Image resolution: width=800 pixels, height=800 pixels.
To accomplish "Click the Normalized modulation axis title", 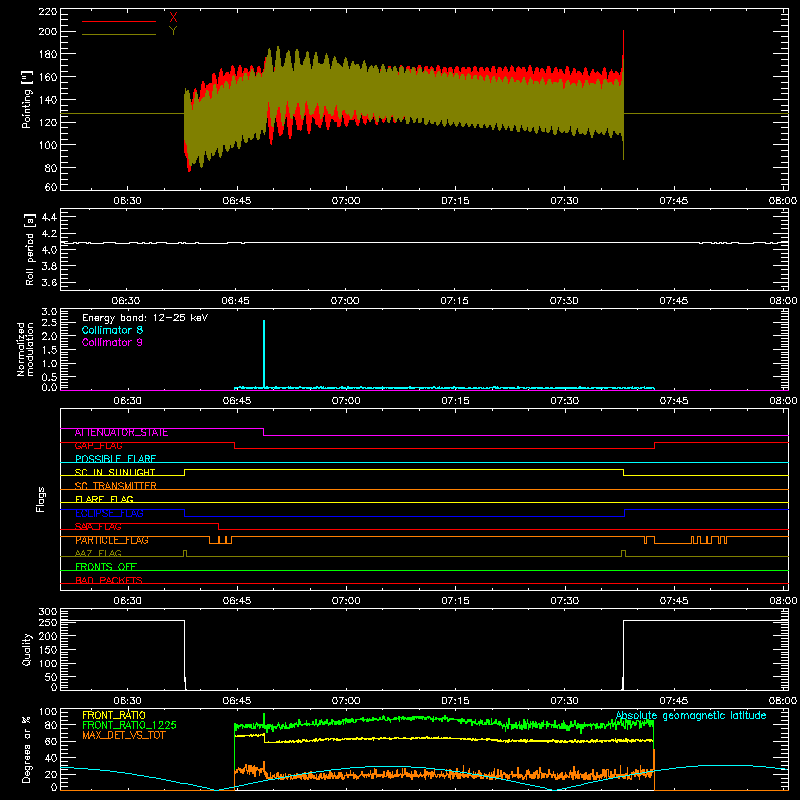I will coord(26,349).
